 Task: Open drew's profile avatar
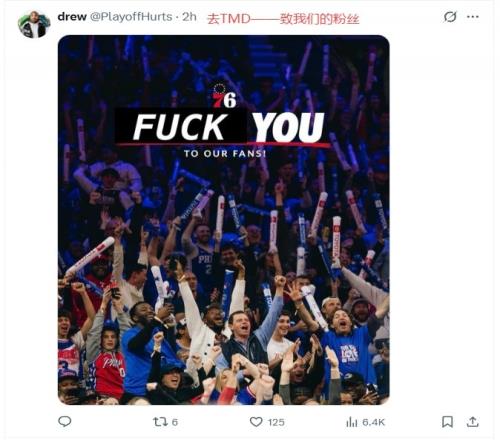pos(34,24)
